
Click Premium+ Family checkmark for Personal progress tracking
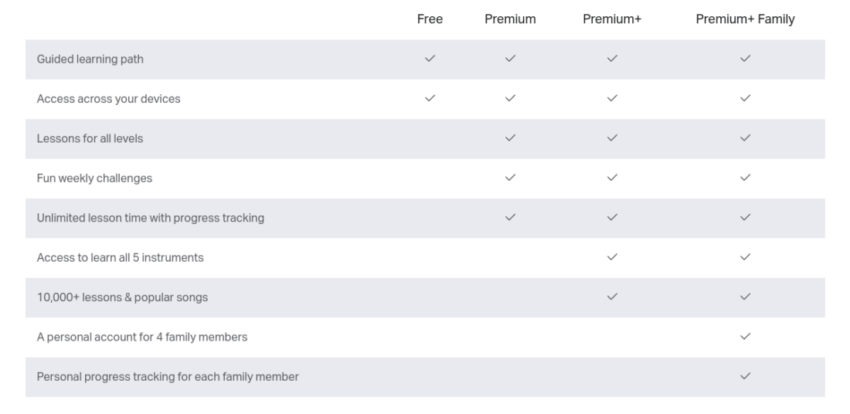[745, 376]
